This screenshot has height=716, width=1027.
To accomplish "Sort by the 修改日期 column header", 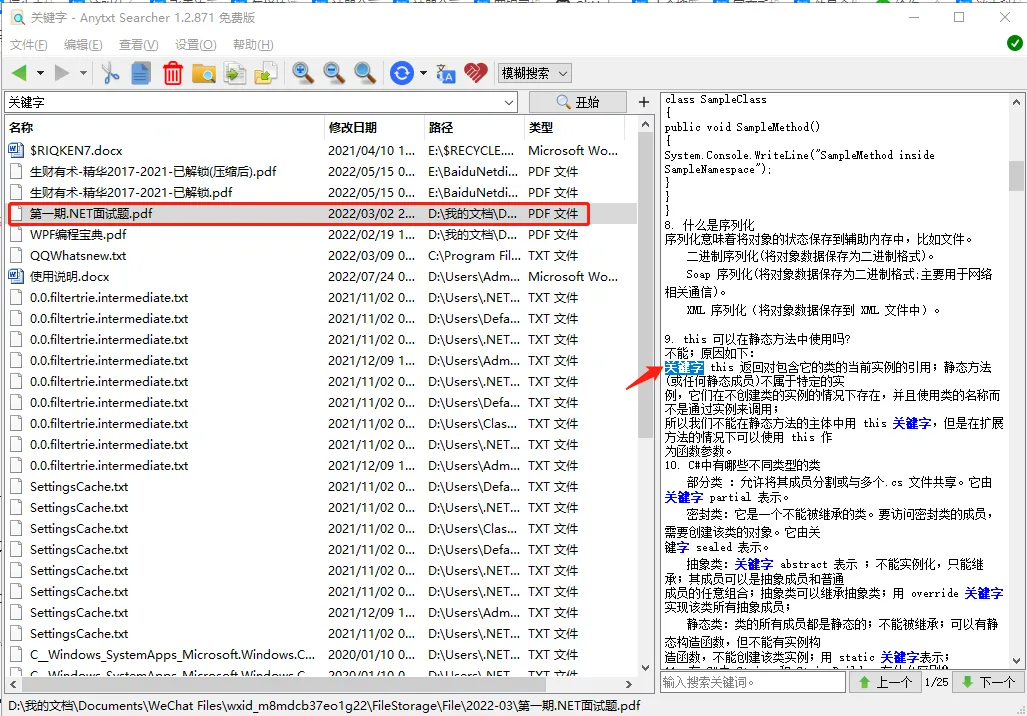I will [375, 128].
